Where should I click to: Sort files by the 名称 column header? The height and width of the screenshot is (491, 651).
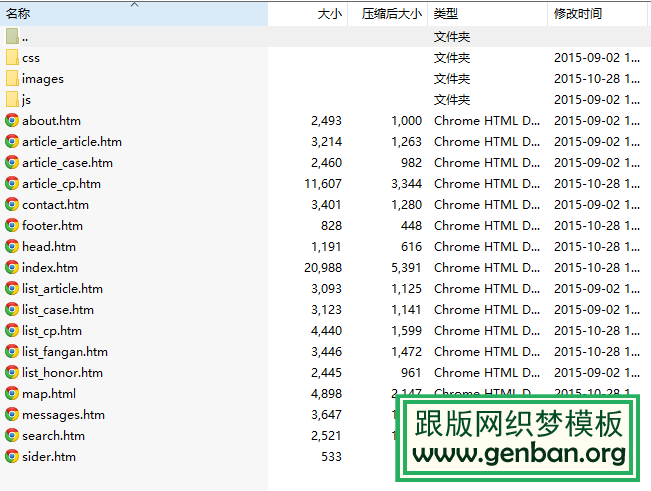click(x=18, y=14)
